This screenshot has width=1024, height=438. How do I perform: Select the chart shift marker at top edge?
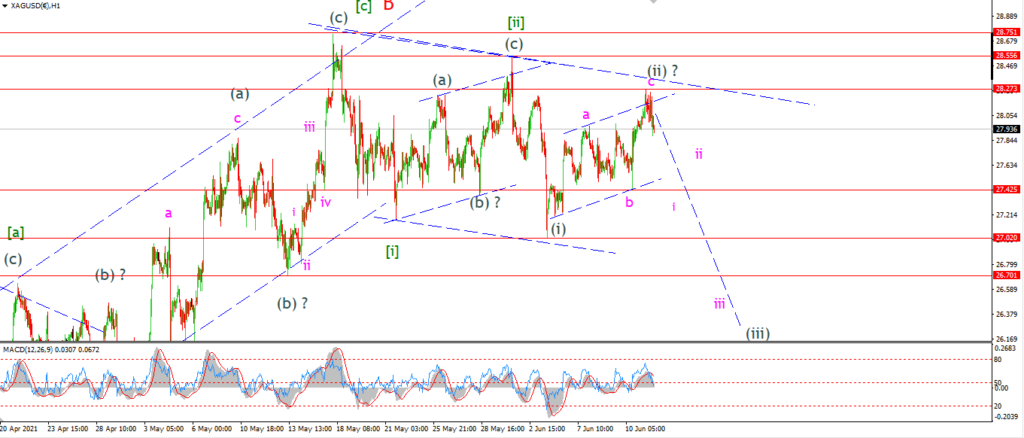click(x=655, y=1)
